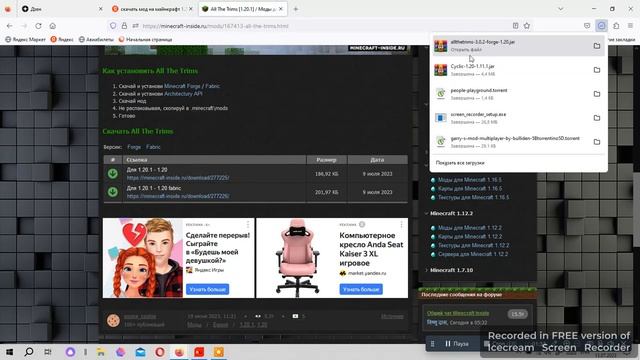Click green download icon for 1.20 fabric row
Image resolution: width=640 pixels, height=360 pixels.
113,192
